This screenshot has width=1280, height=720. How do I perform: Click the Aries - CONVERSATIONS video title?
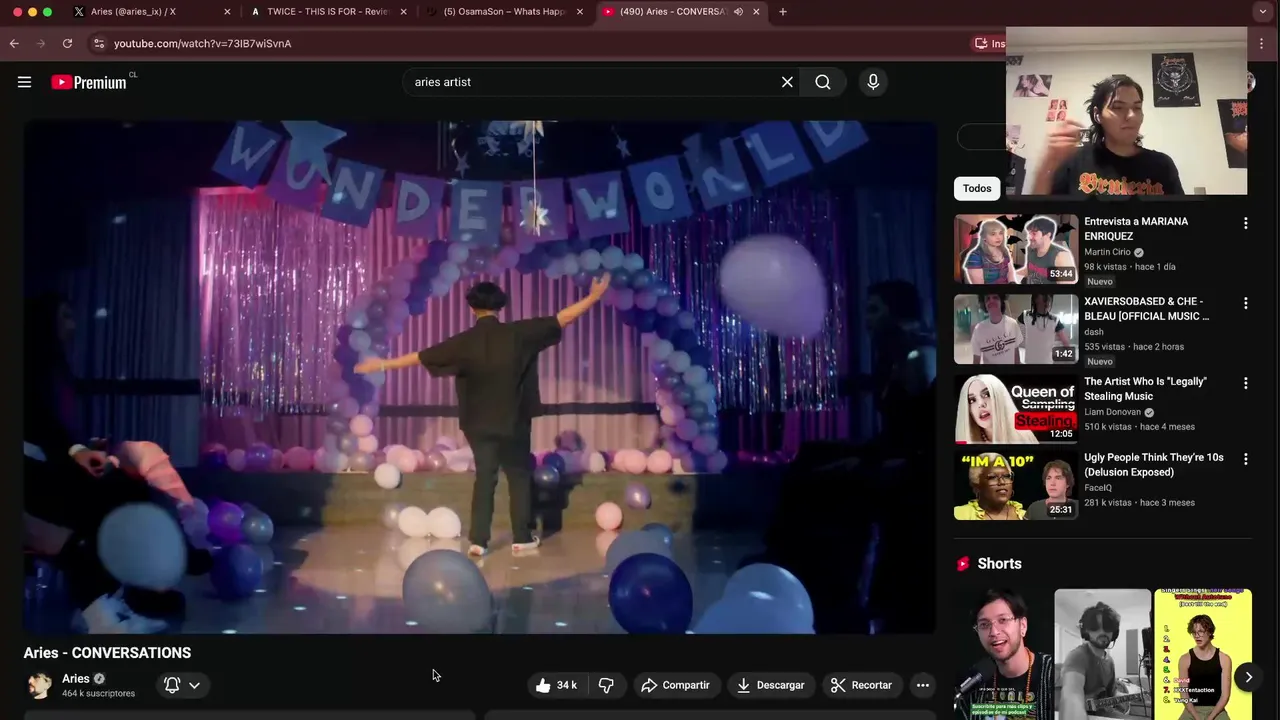[107, 653]
